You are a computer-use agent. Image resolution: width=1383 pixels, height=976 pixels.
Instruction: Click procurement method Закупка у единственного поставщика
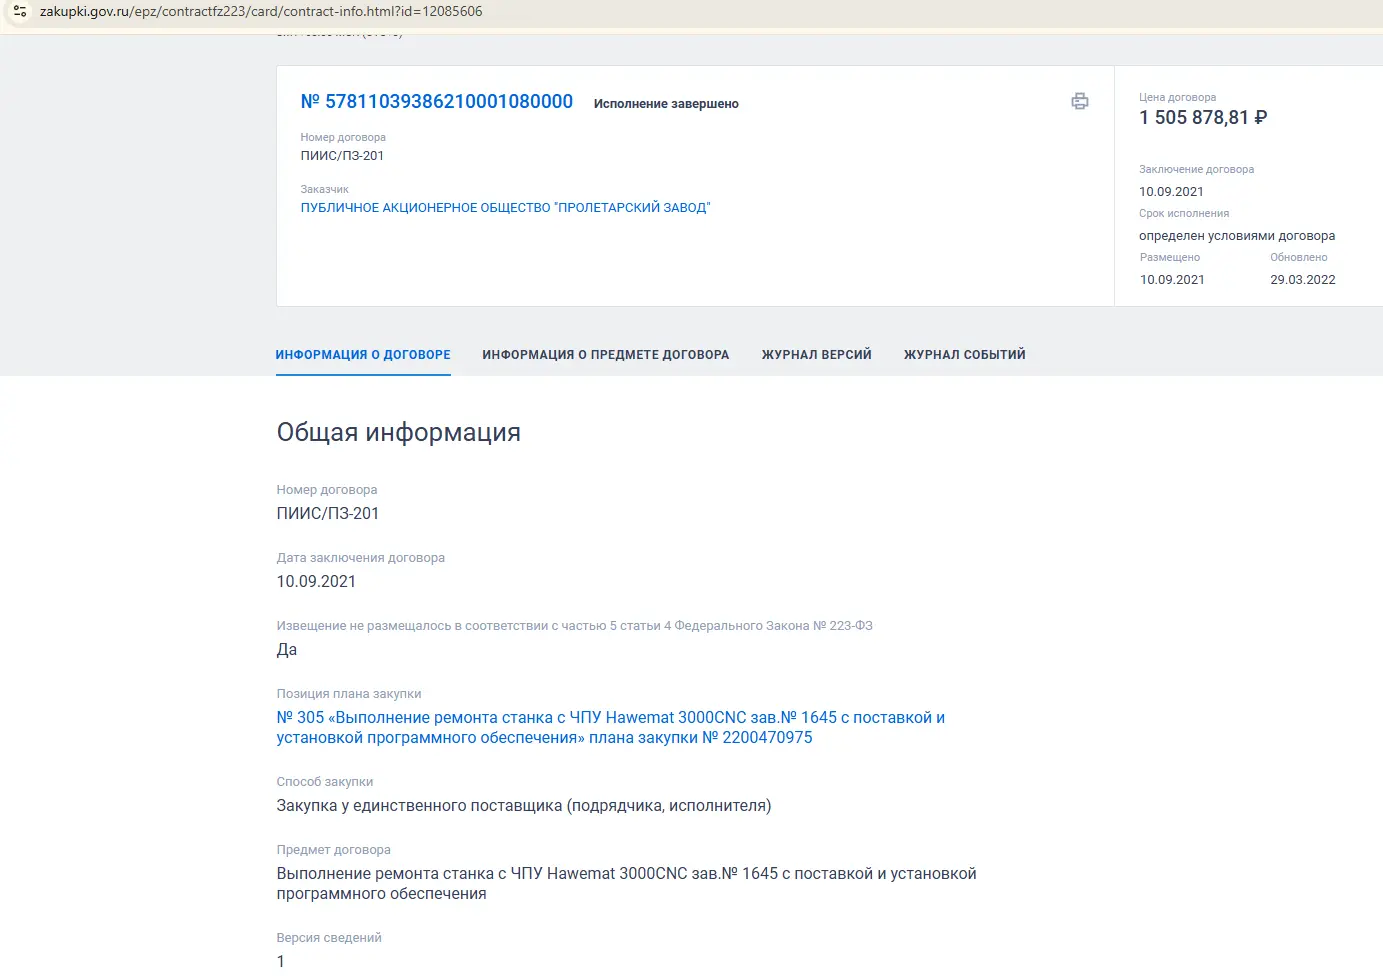[x=524, y=805]
